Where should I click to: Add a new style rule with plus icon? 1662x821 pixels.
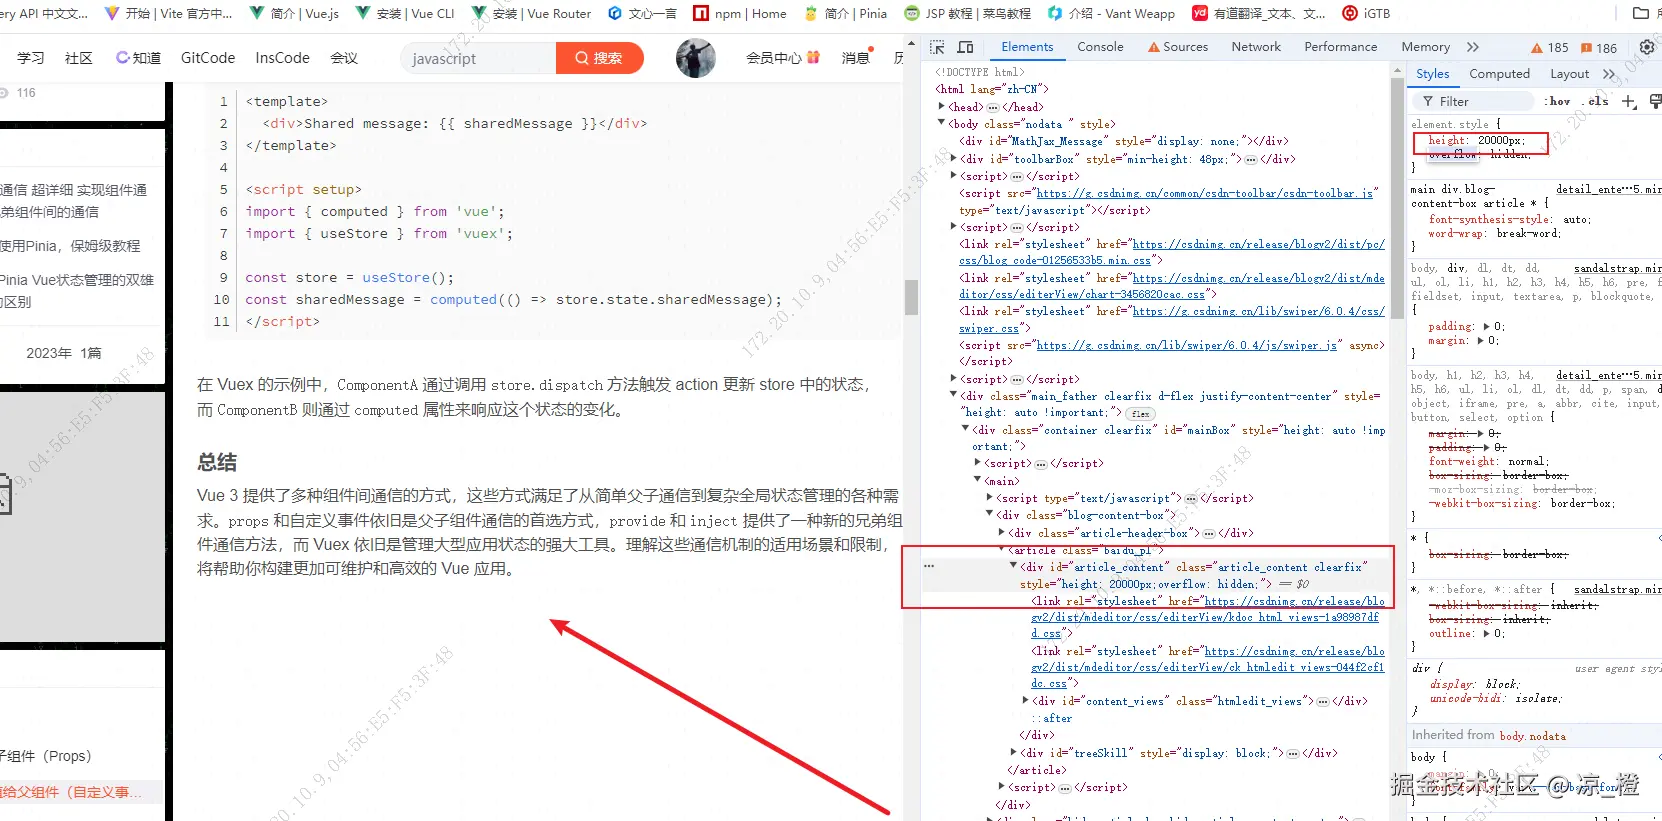click(1629, 101)
